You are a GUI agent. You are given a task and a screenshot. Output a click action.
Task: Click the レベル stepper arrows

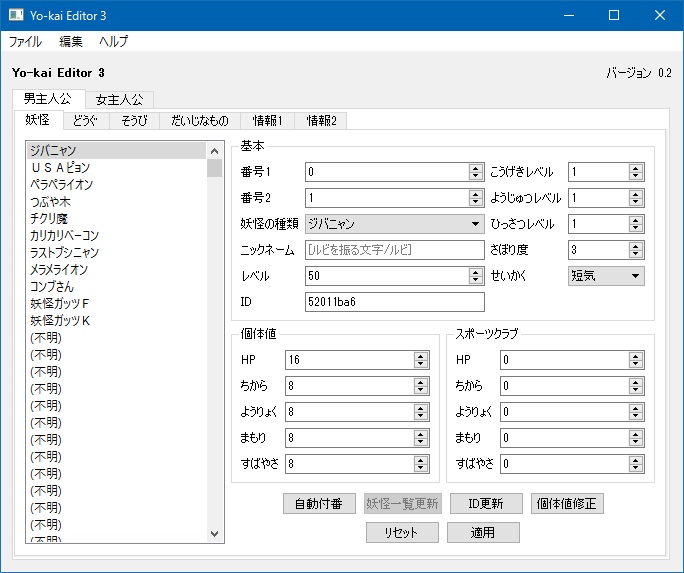476,276
